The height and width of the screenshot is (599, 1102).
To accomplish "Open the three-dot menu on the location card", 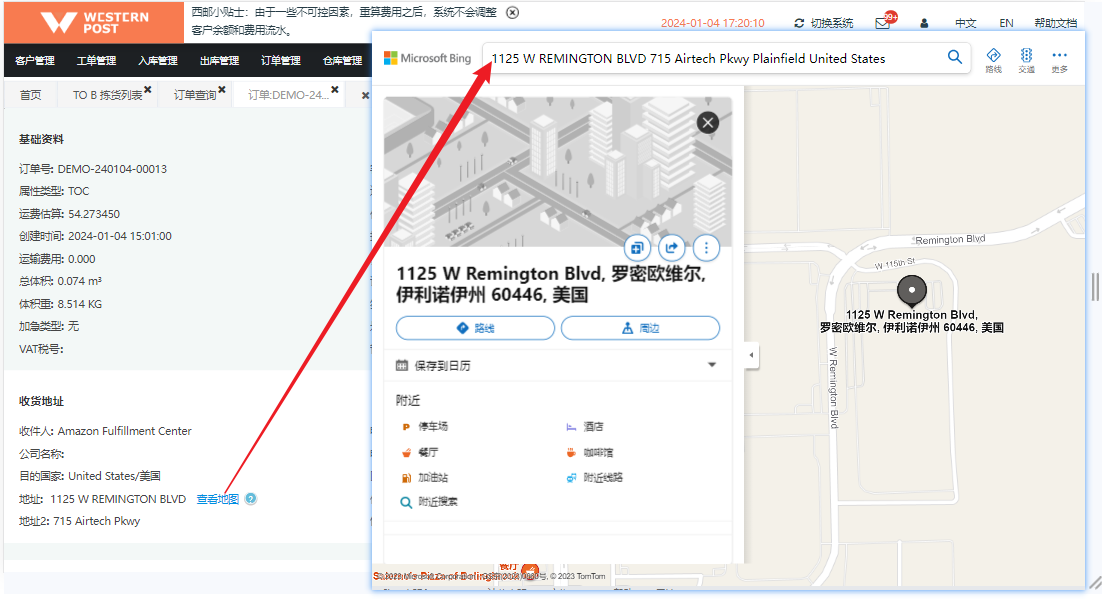I will (706, 247).
